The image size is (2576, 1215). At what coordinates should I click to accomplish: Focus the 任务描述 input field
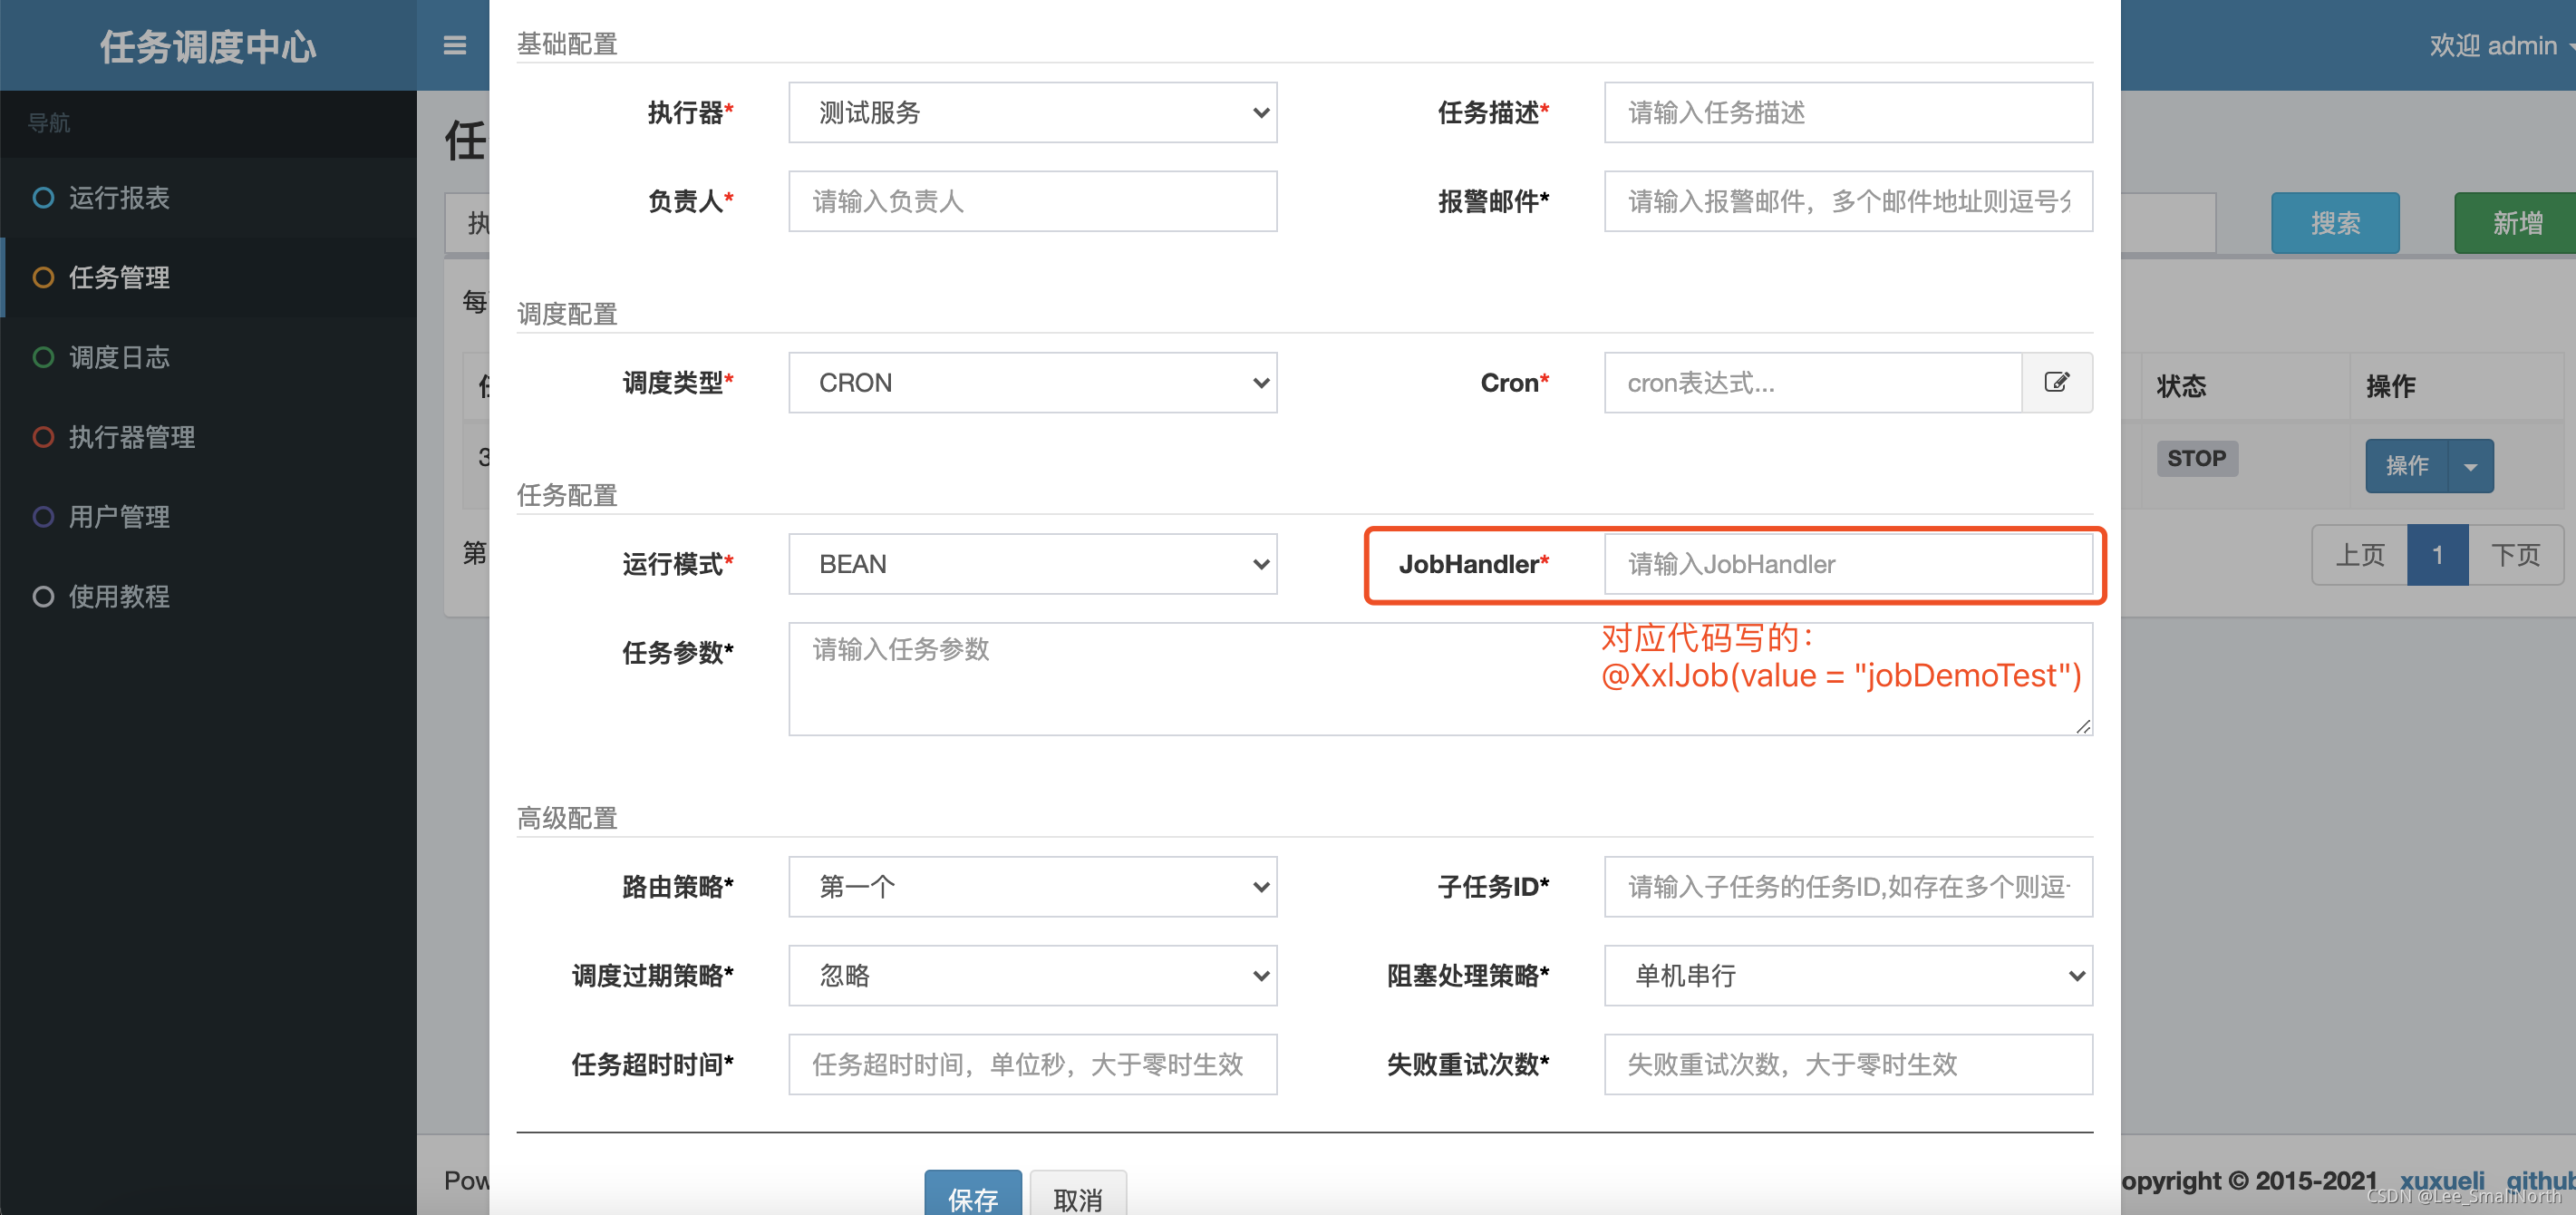(x=1848, y=112)
